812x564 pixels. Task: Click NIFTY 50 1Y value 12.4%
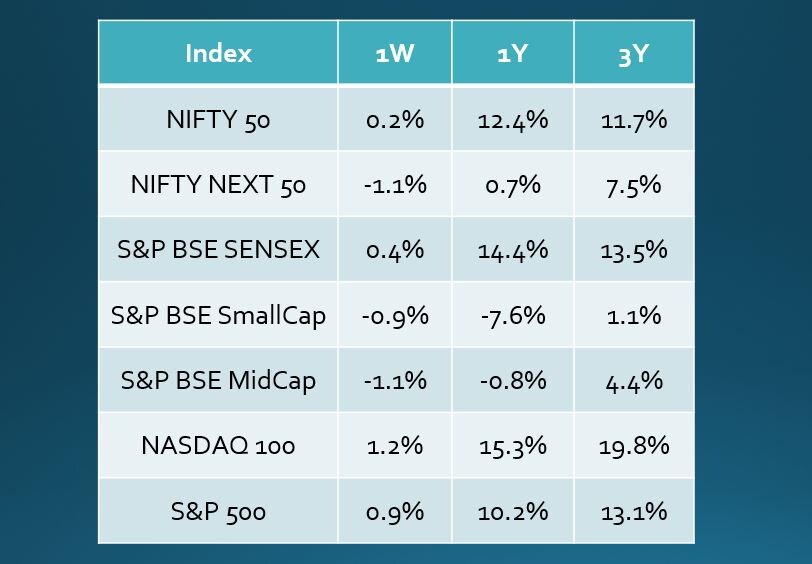(x=513, y=120)
